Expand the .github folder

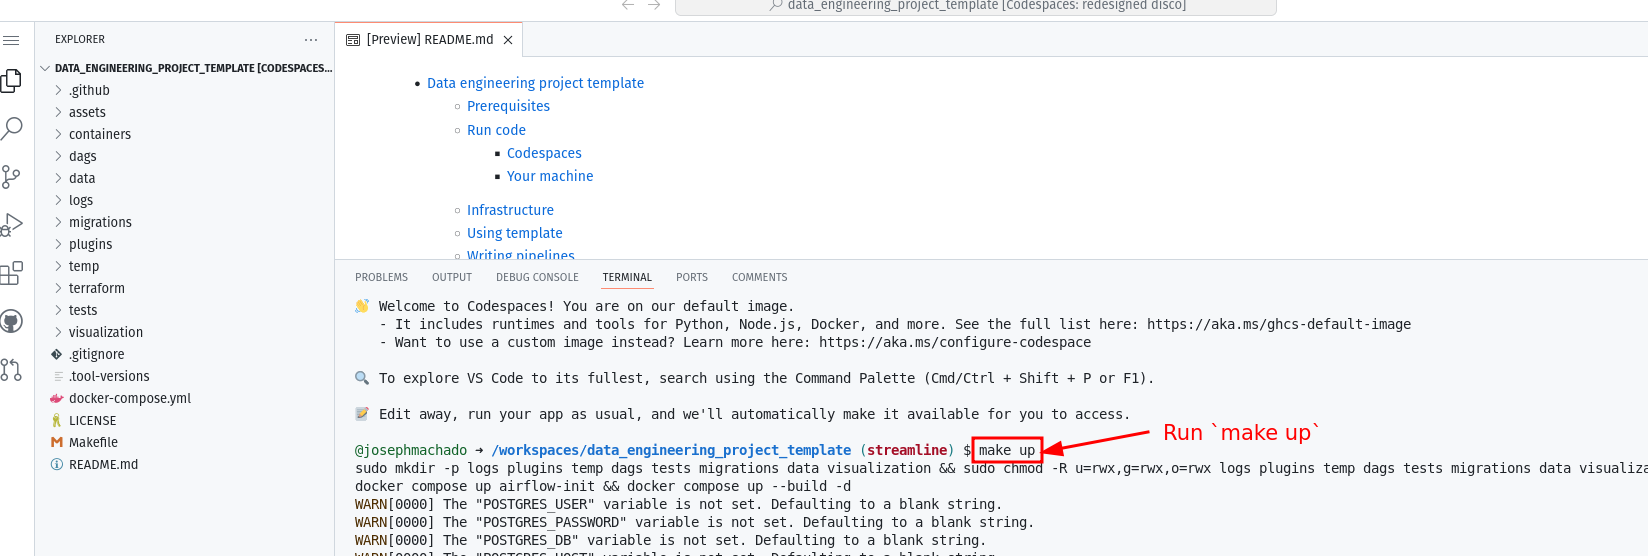[x=89, y=90]
